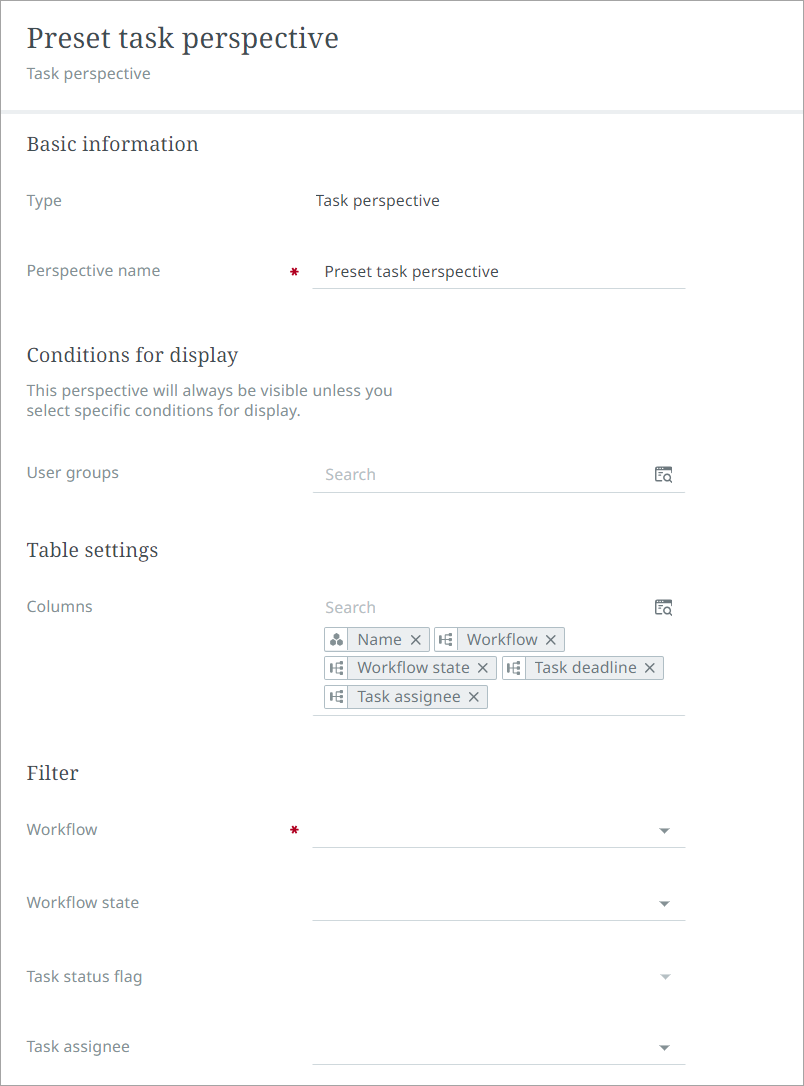The height and width of the screenshot is (1086, 804).
Task: Open the Task status flag dropdown
Action: pos(664,977)
